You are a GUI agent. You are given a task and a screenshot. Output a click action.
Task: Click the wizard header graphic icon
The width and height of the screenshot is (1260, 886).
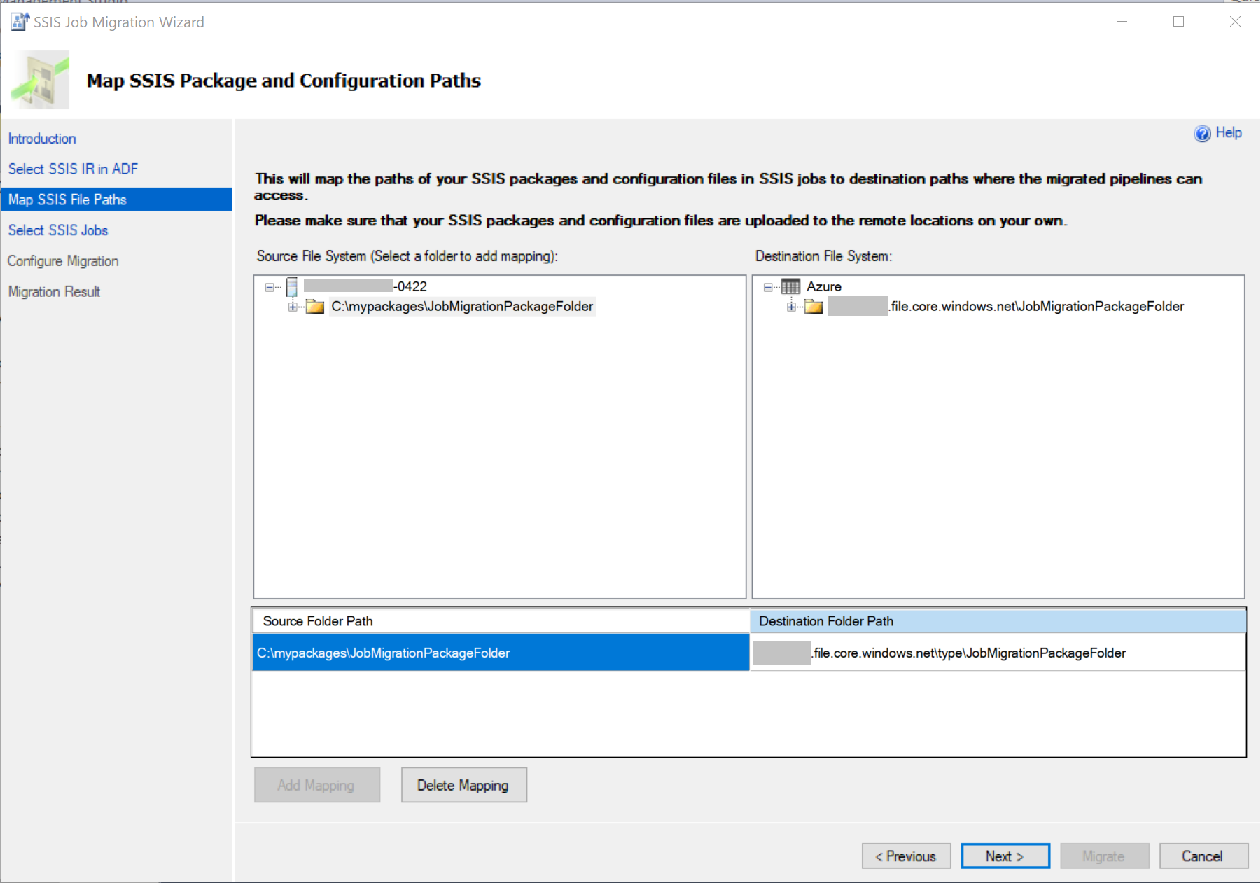(x=40, y=80)
